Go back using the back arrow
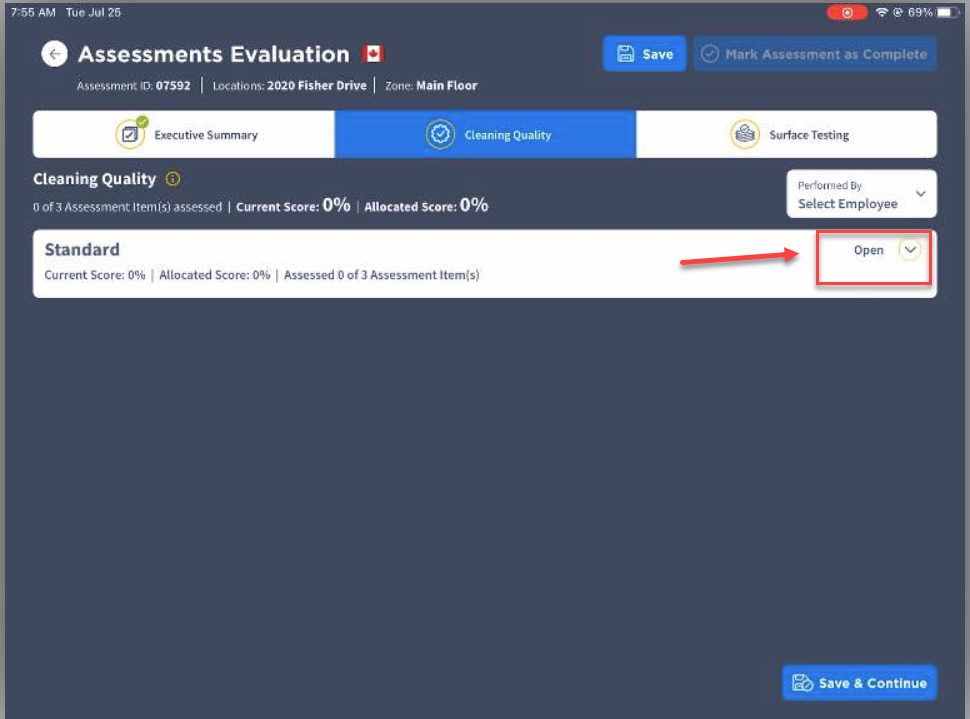Image resolution: width=970 pixels, height=719 pixels. click(x=54, y=54)
